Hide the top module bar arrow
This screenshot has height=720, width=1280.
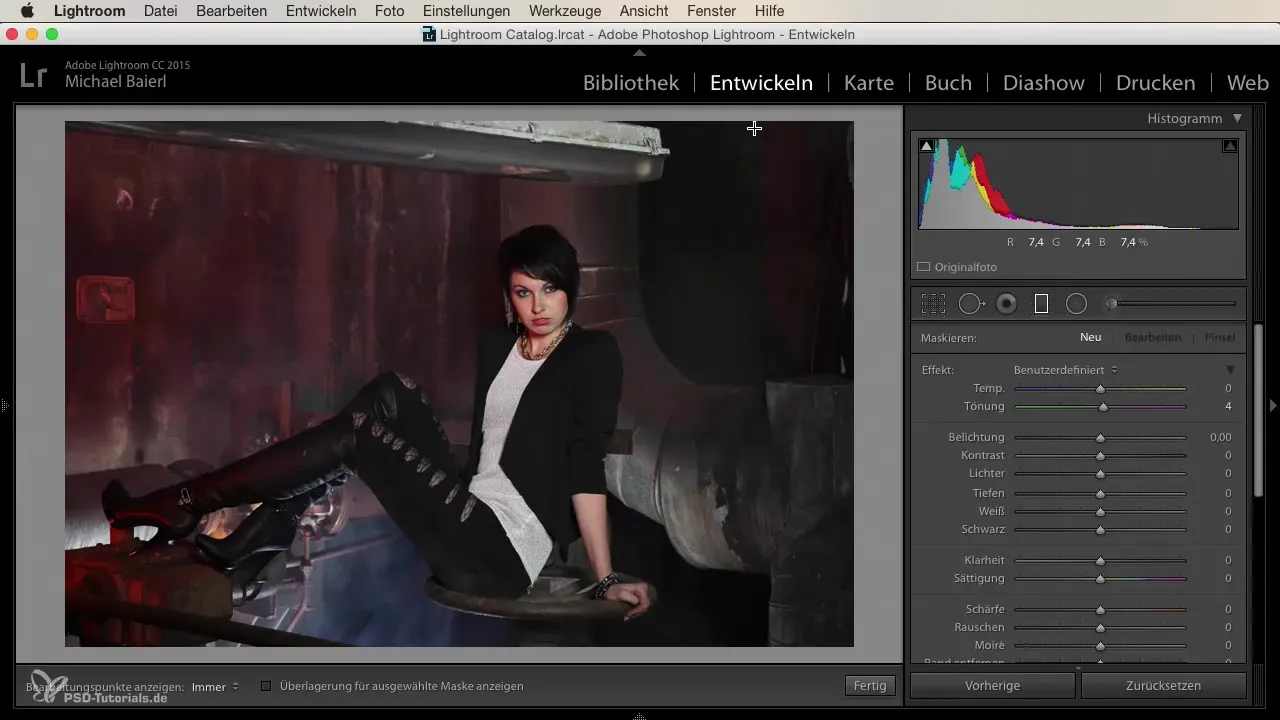(640, 52)
